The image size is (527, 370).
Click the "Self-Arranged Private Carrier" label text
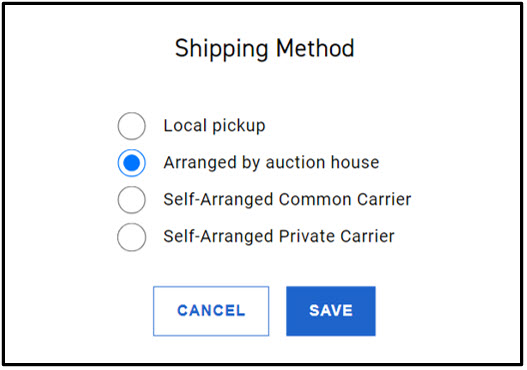(x=279, y=236)
